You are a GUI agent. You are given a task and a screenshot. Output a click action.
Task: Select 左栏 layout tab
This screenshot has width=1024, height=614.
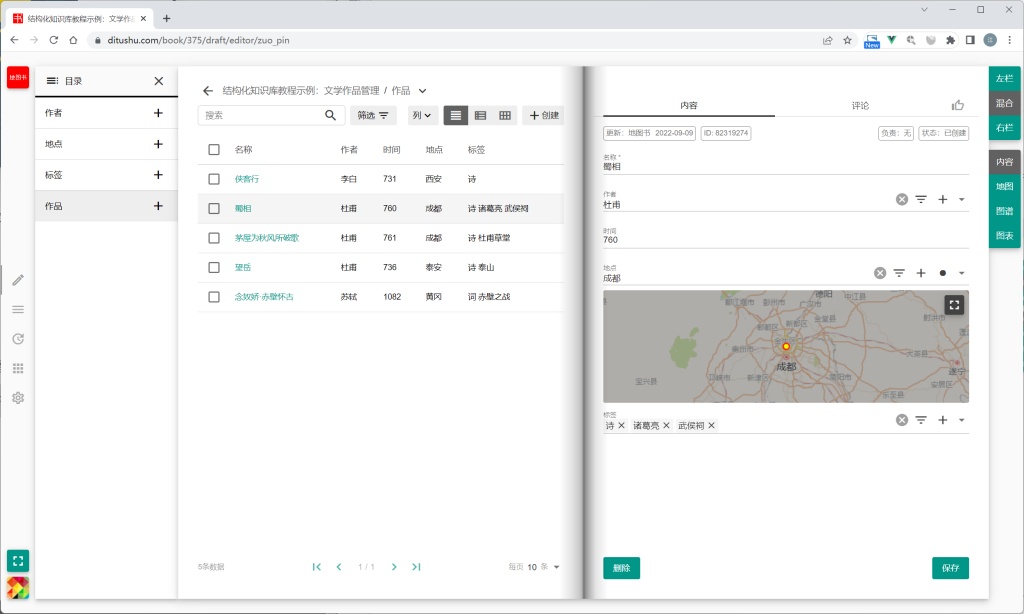[x=1004, y=78]
